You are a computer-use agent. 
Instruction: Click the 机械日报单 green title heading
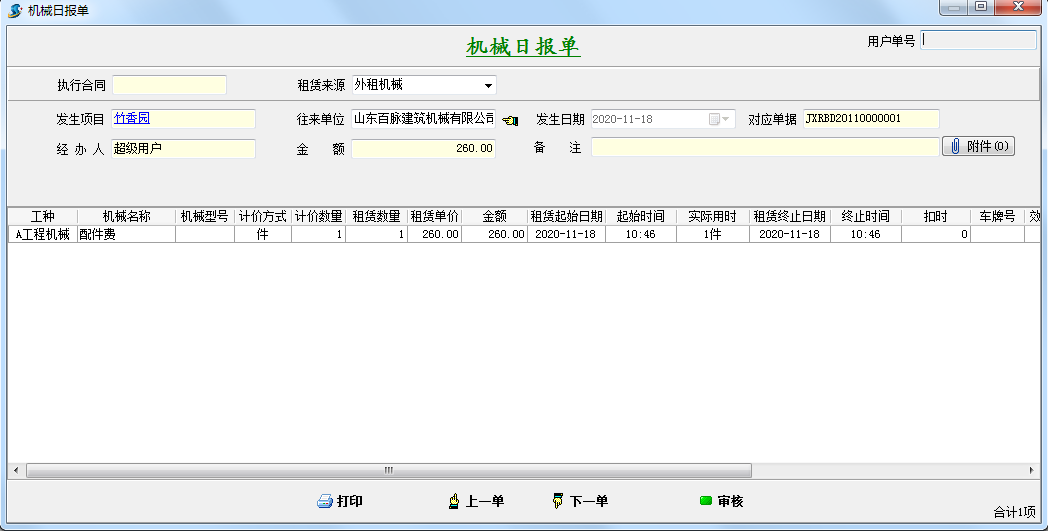point(523,46)
